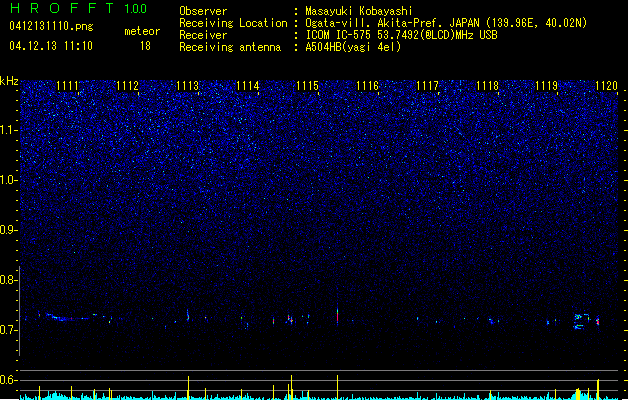Click the Observer field label
Image resolution: width=629 pixels, height=400 pixels.
tap(203, 11)
